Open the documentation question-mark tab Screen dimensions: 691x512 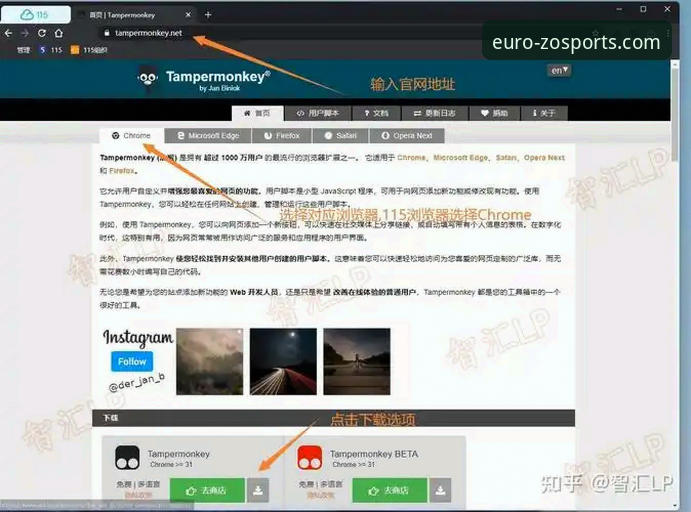(x=376, y=113)
